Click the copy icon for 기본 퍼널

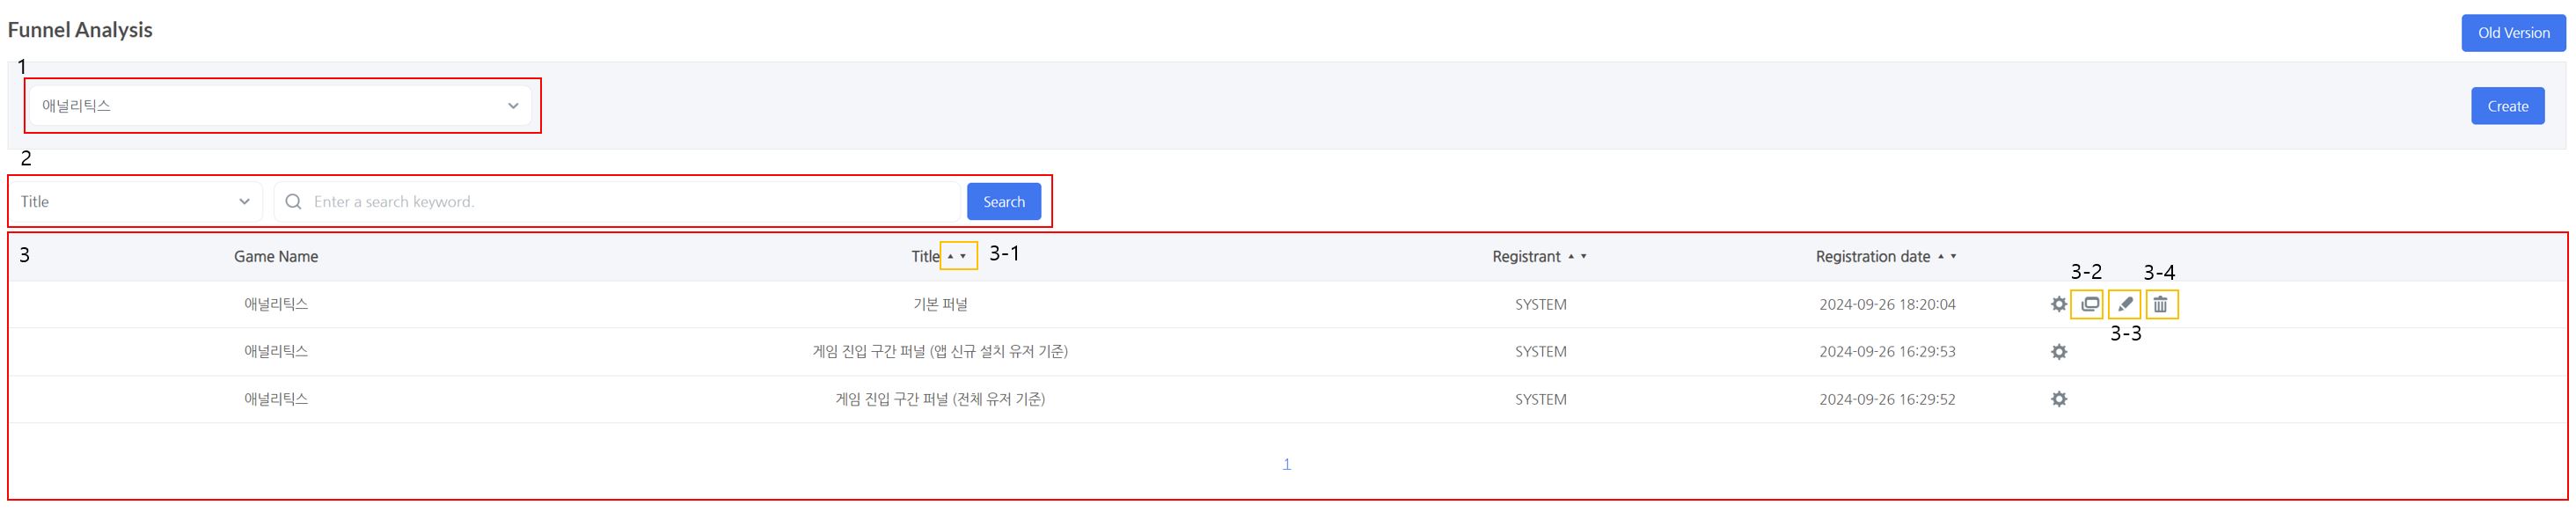point(2089,304)
